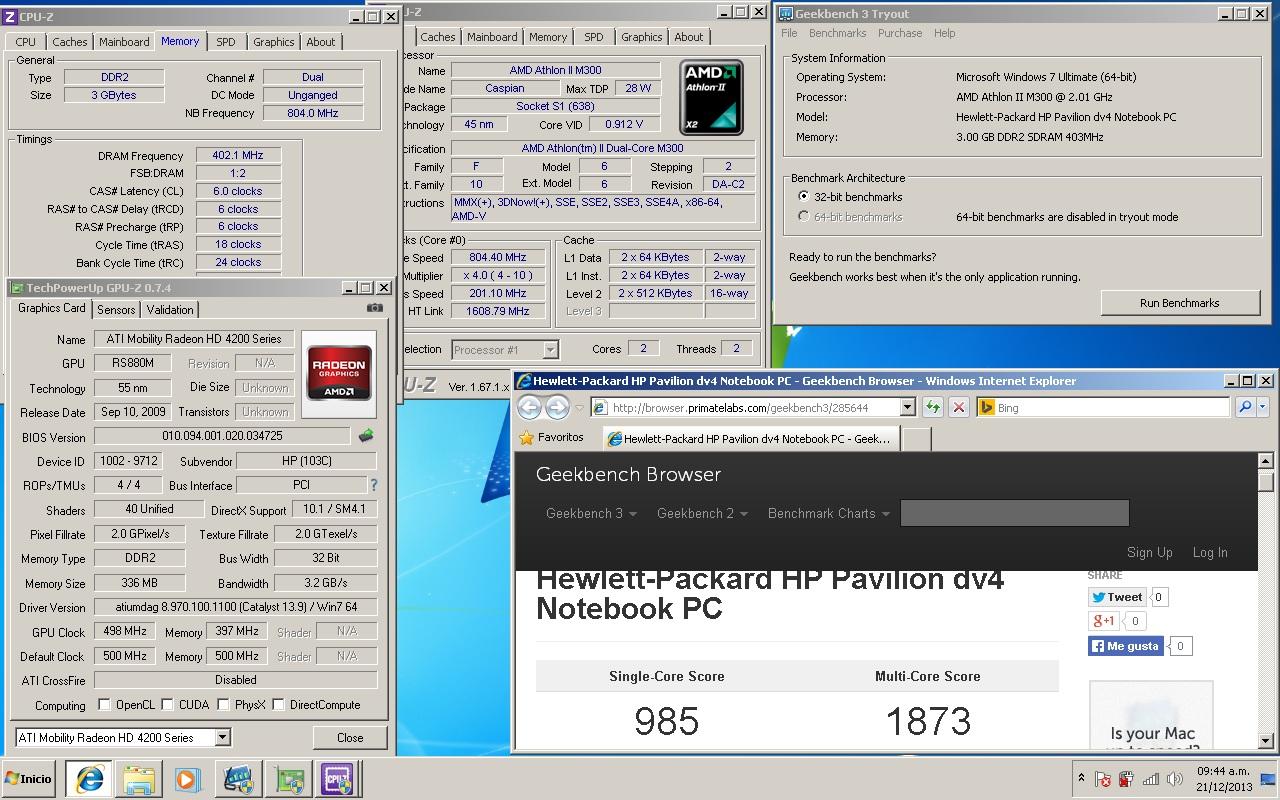Select the 32-bit benchmarks radio button
Screen dimensions: 1280x800
pyautogui.click(x=804, y=197)
